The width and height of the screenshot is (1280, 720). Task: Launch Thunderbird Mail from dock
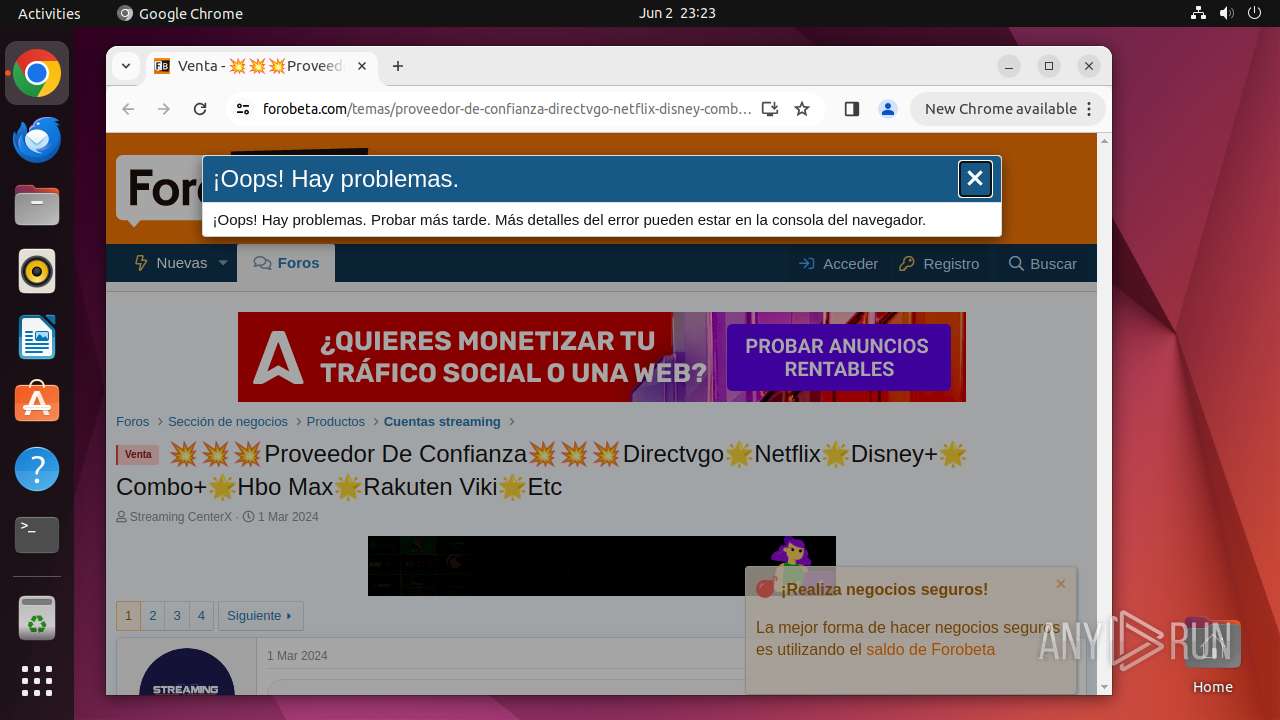pyautogui.click(x=37, y=140)
